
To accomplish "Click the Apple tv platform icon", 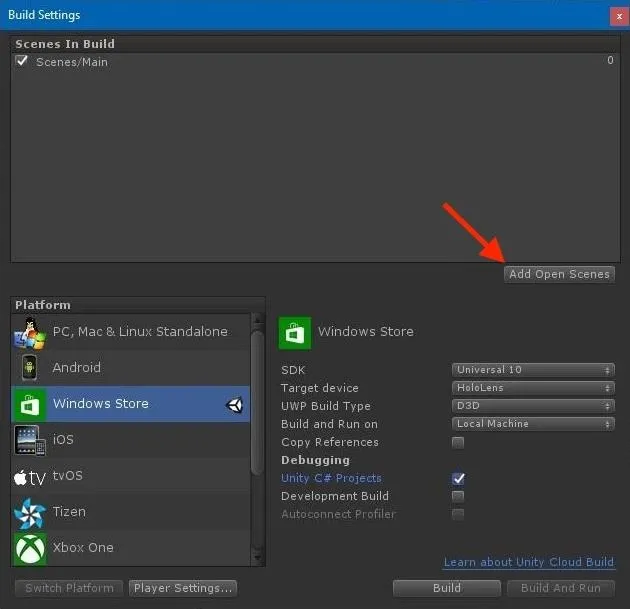I will pyautogui.click(x=30, y=477).
